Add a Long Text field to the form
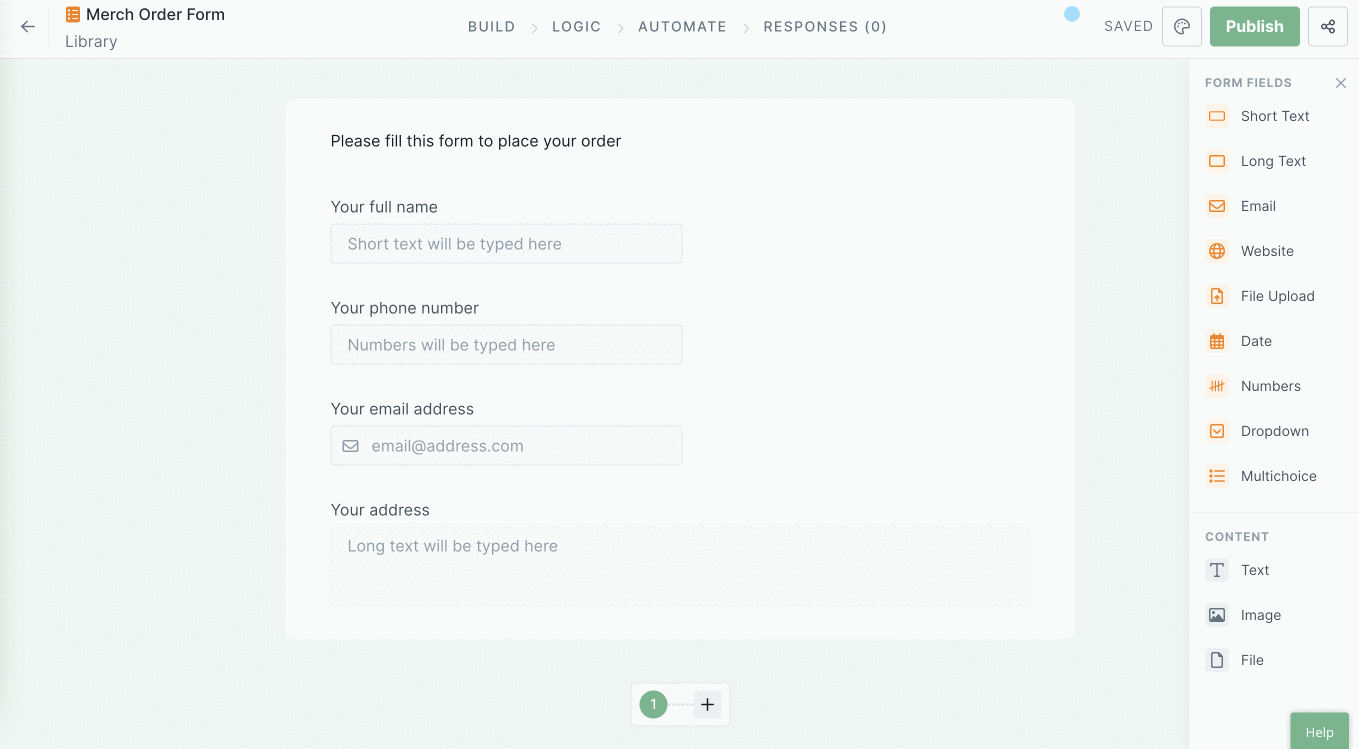 pos(1272,161)
